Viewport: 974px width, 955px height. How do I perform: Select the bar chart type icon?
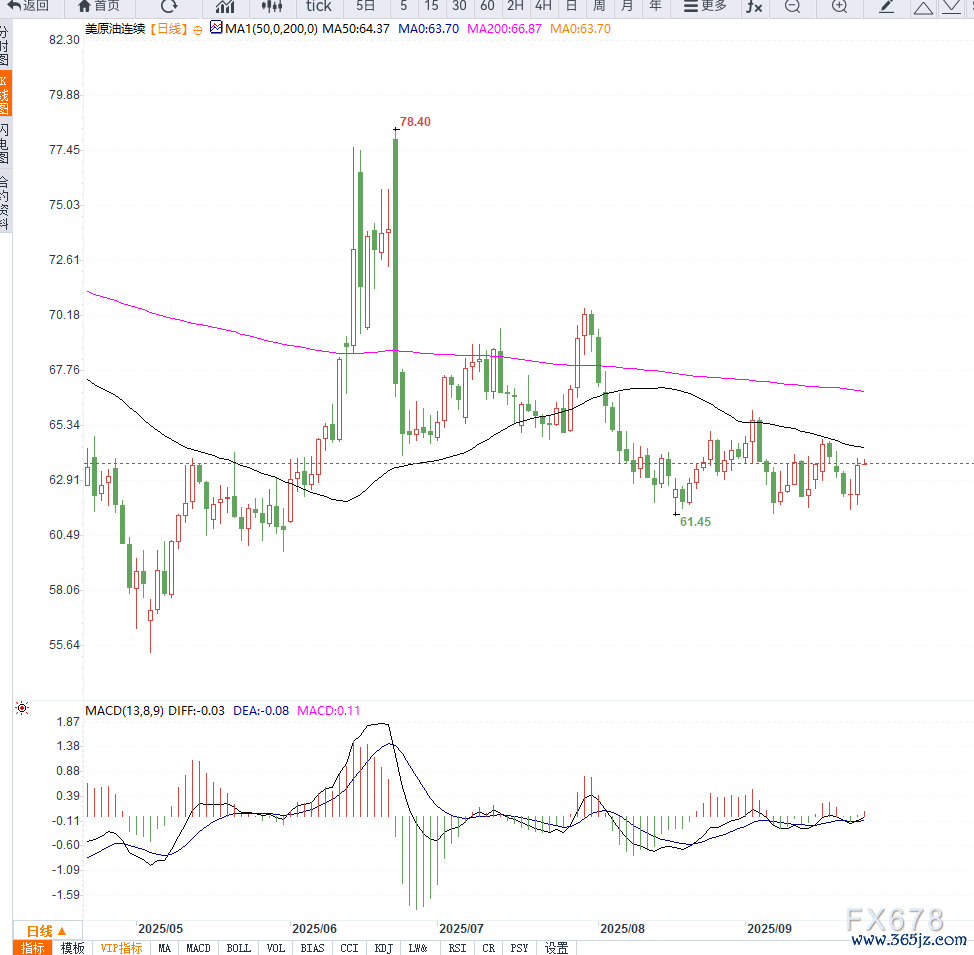225,6
